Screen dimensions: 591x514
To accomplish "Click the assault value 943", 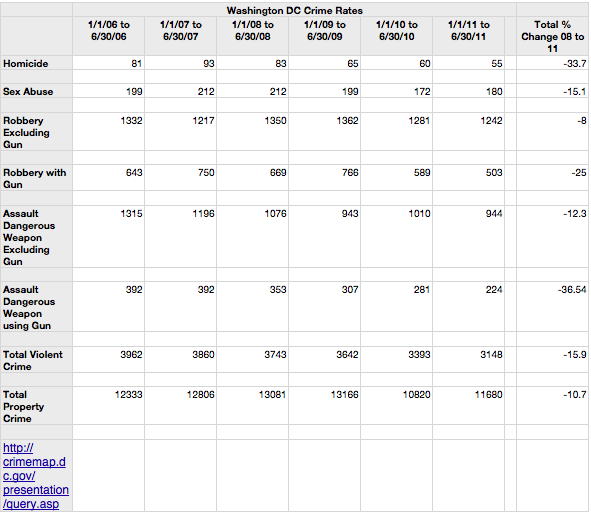I will (x=350, y=214).
